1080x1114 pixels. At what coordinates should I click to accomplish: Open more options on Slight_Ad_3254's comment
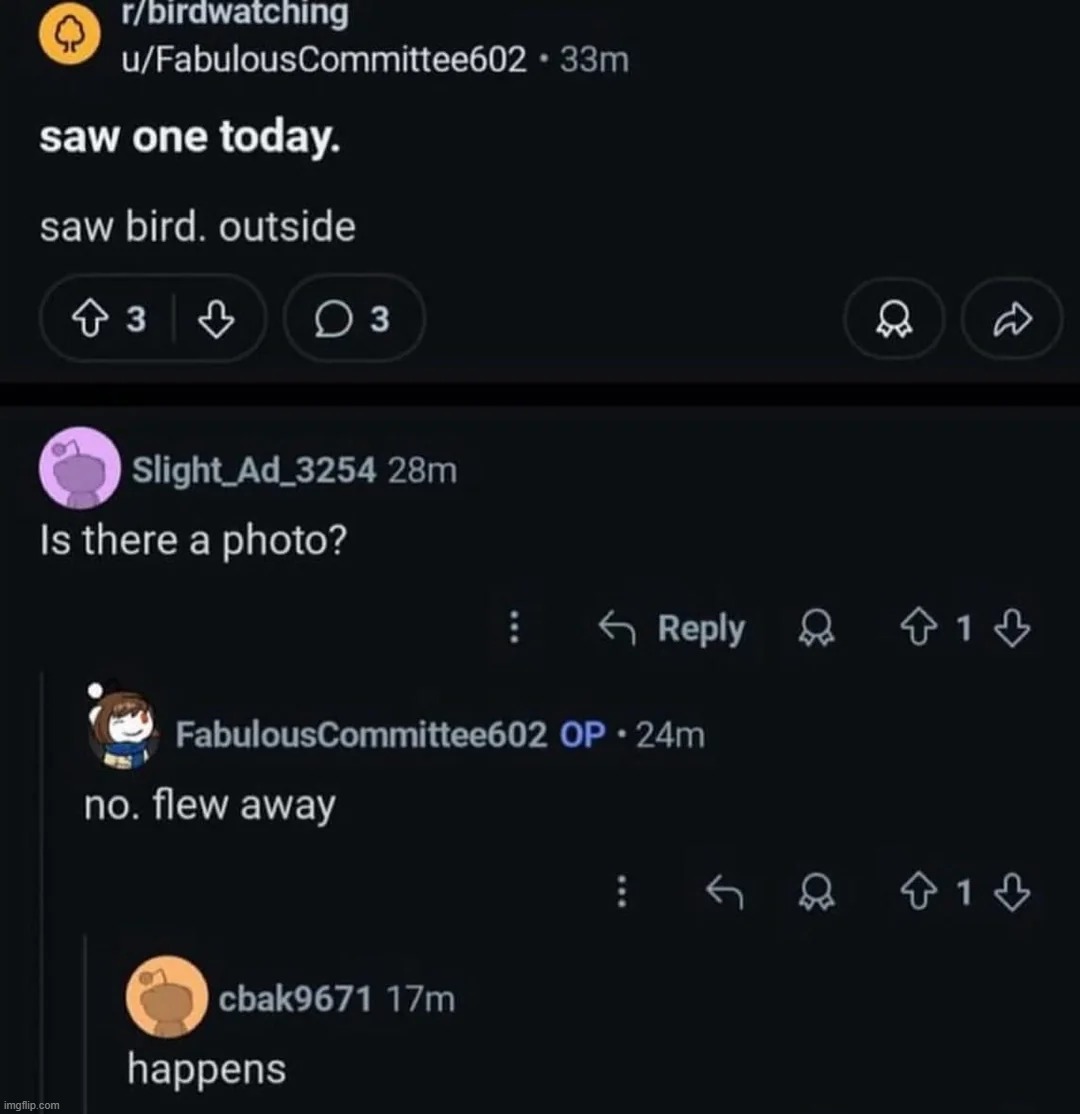[513, 628]
